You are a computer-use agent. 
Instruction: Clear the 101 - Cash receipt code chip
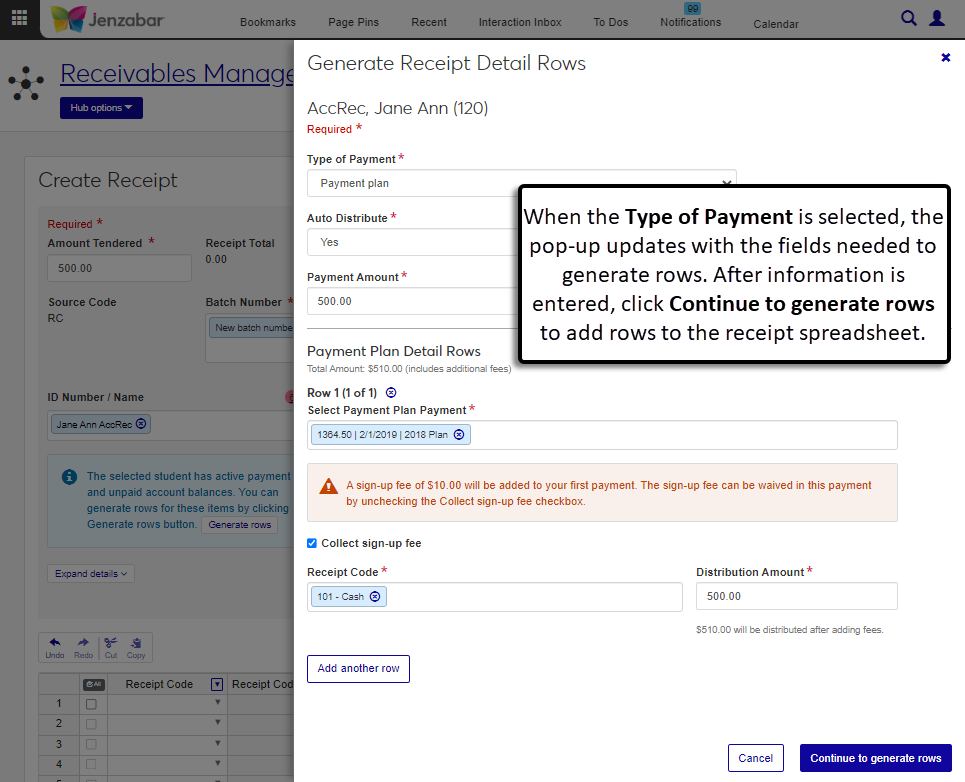(x=375, y=597)
